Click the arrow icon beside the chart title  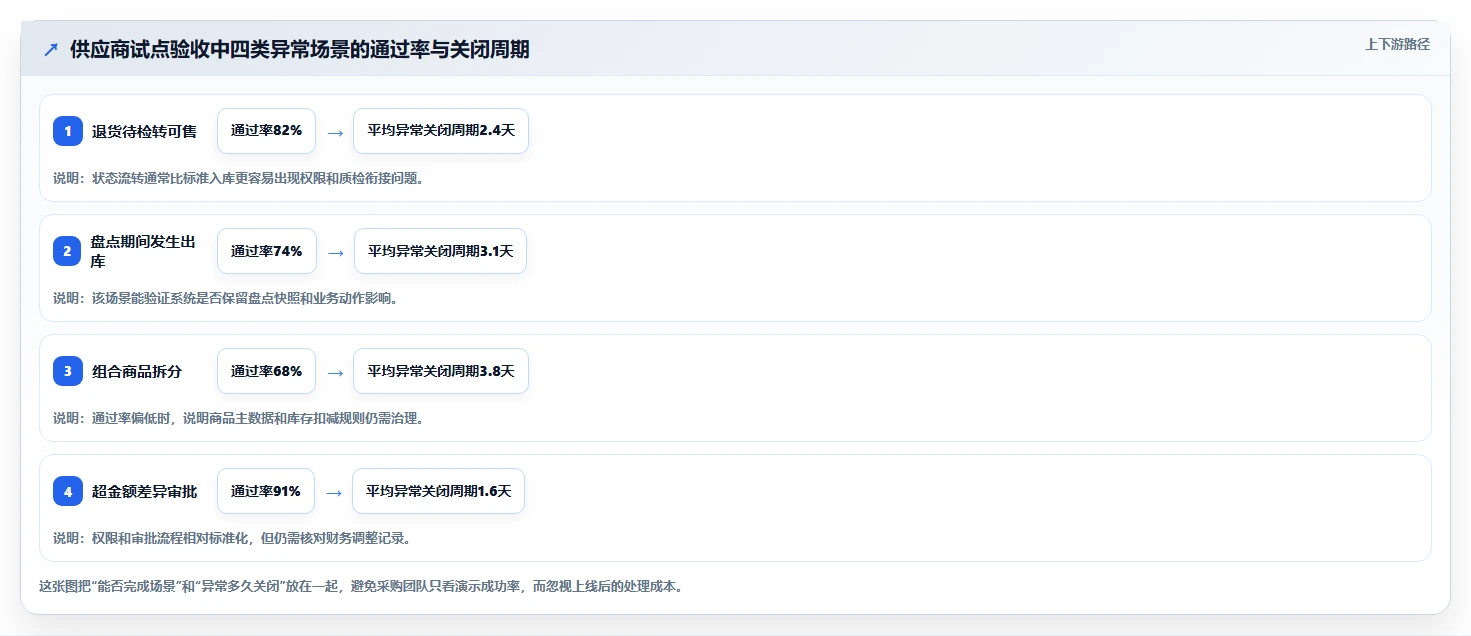click(x=51, y=50)
